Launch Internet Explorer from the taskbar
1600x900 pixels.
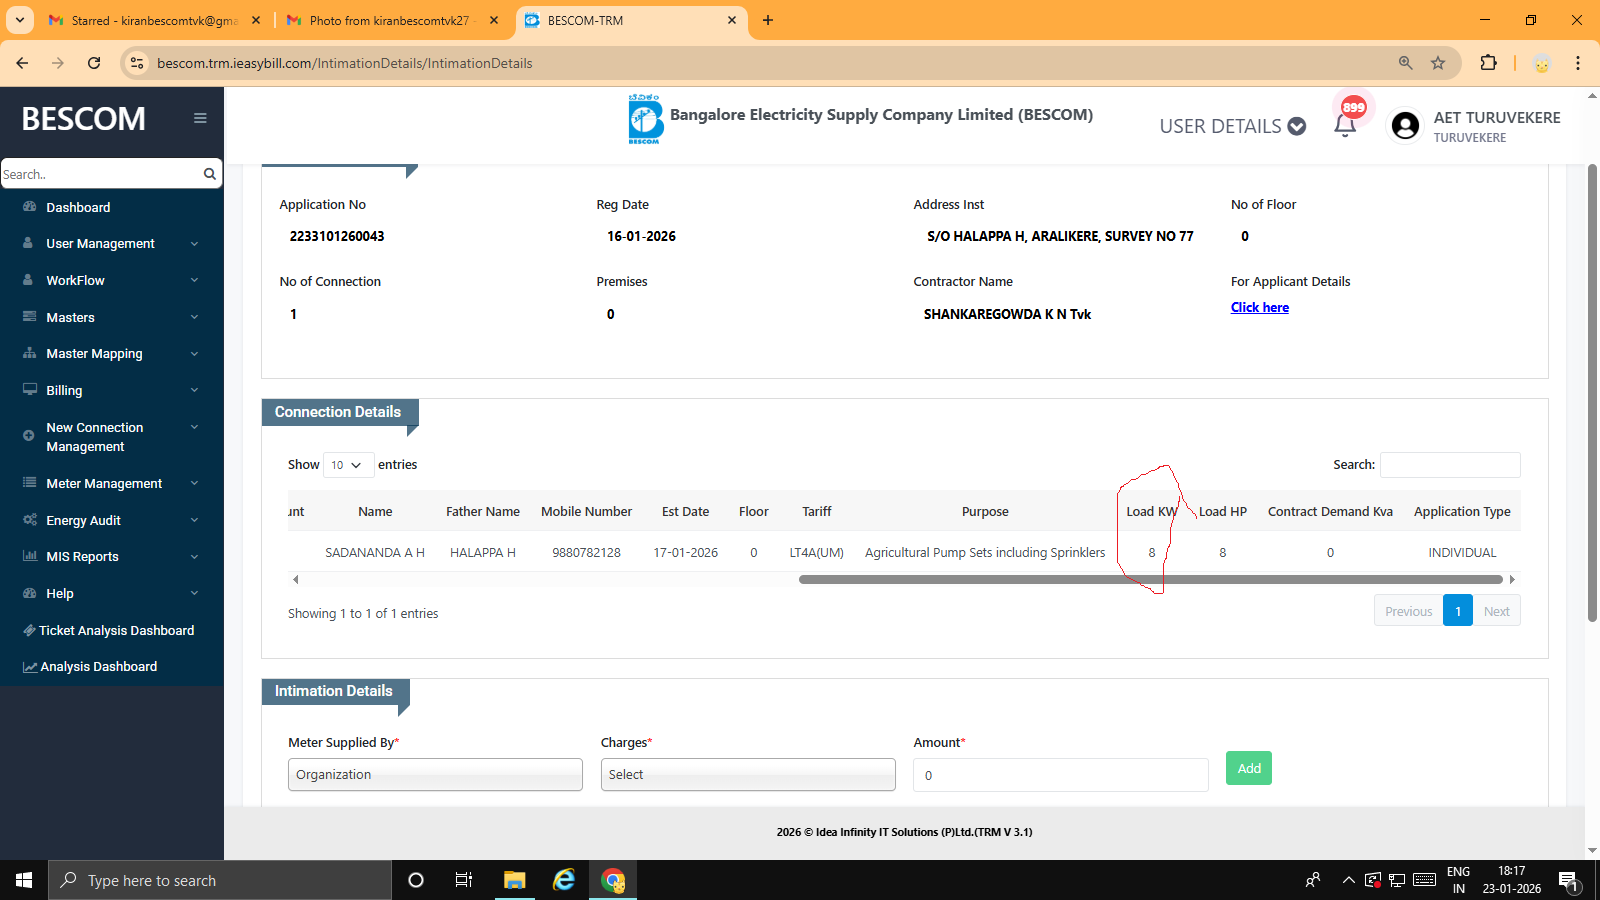pyautogui.click(x=564, y=880)
